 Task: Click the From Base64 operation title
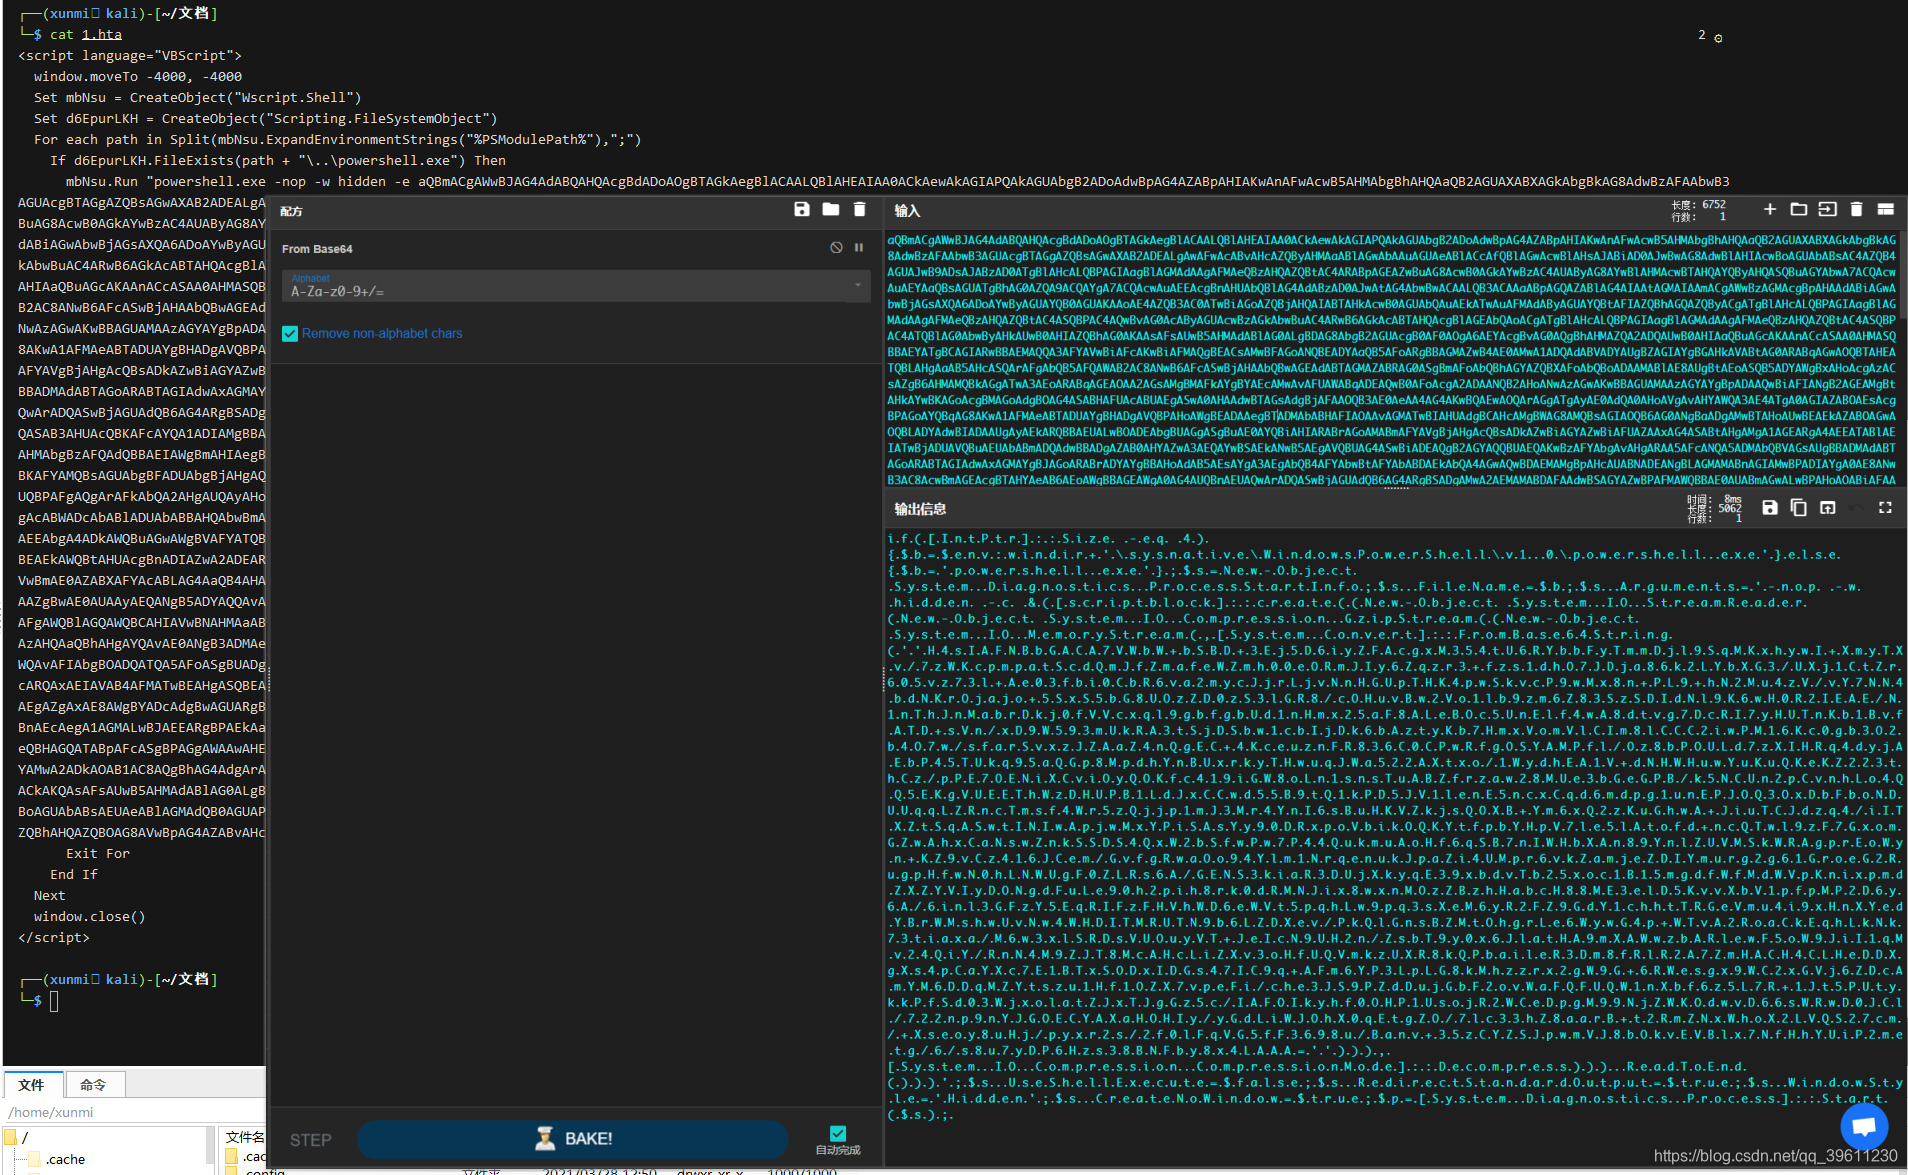(317, 249)
